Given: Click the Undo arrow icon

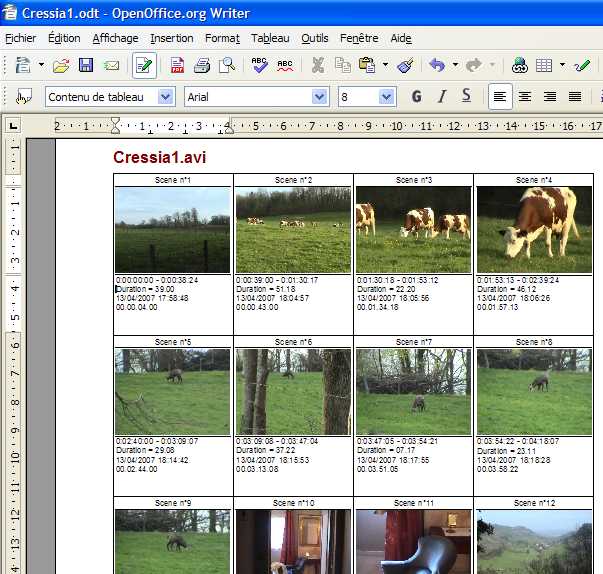Looking at the screenshot, I should [437, 65].
